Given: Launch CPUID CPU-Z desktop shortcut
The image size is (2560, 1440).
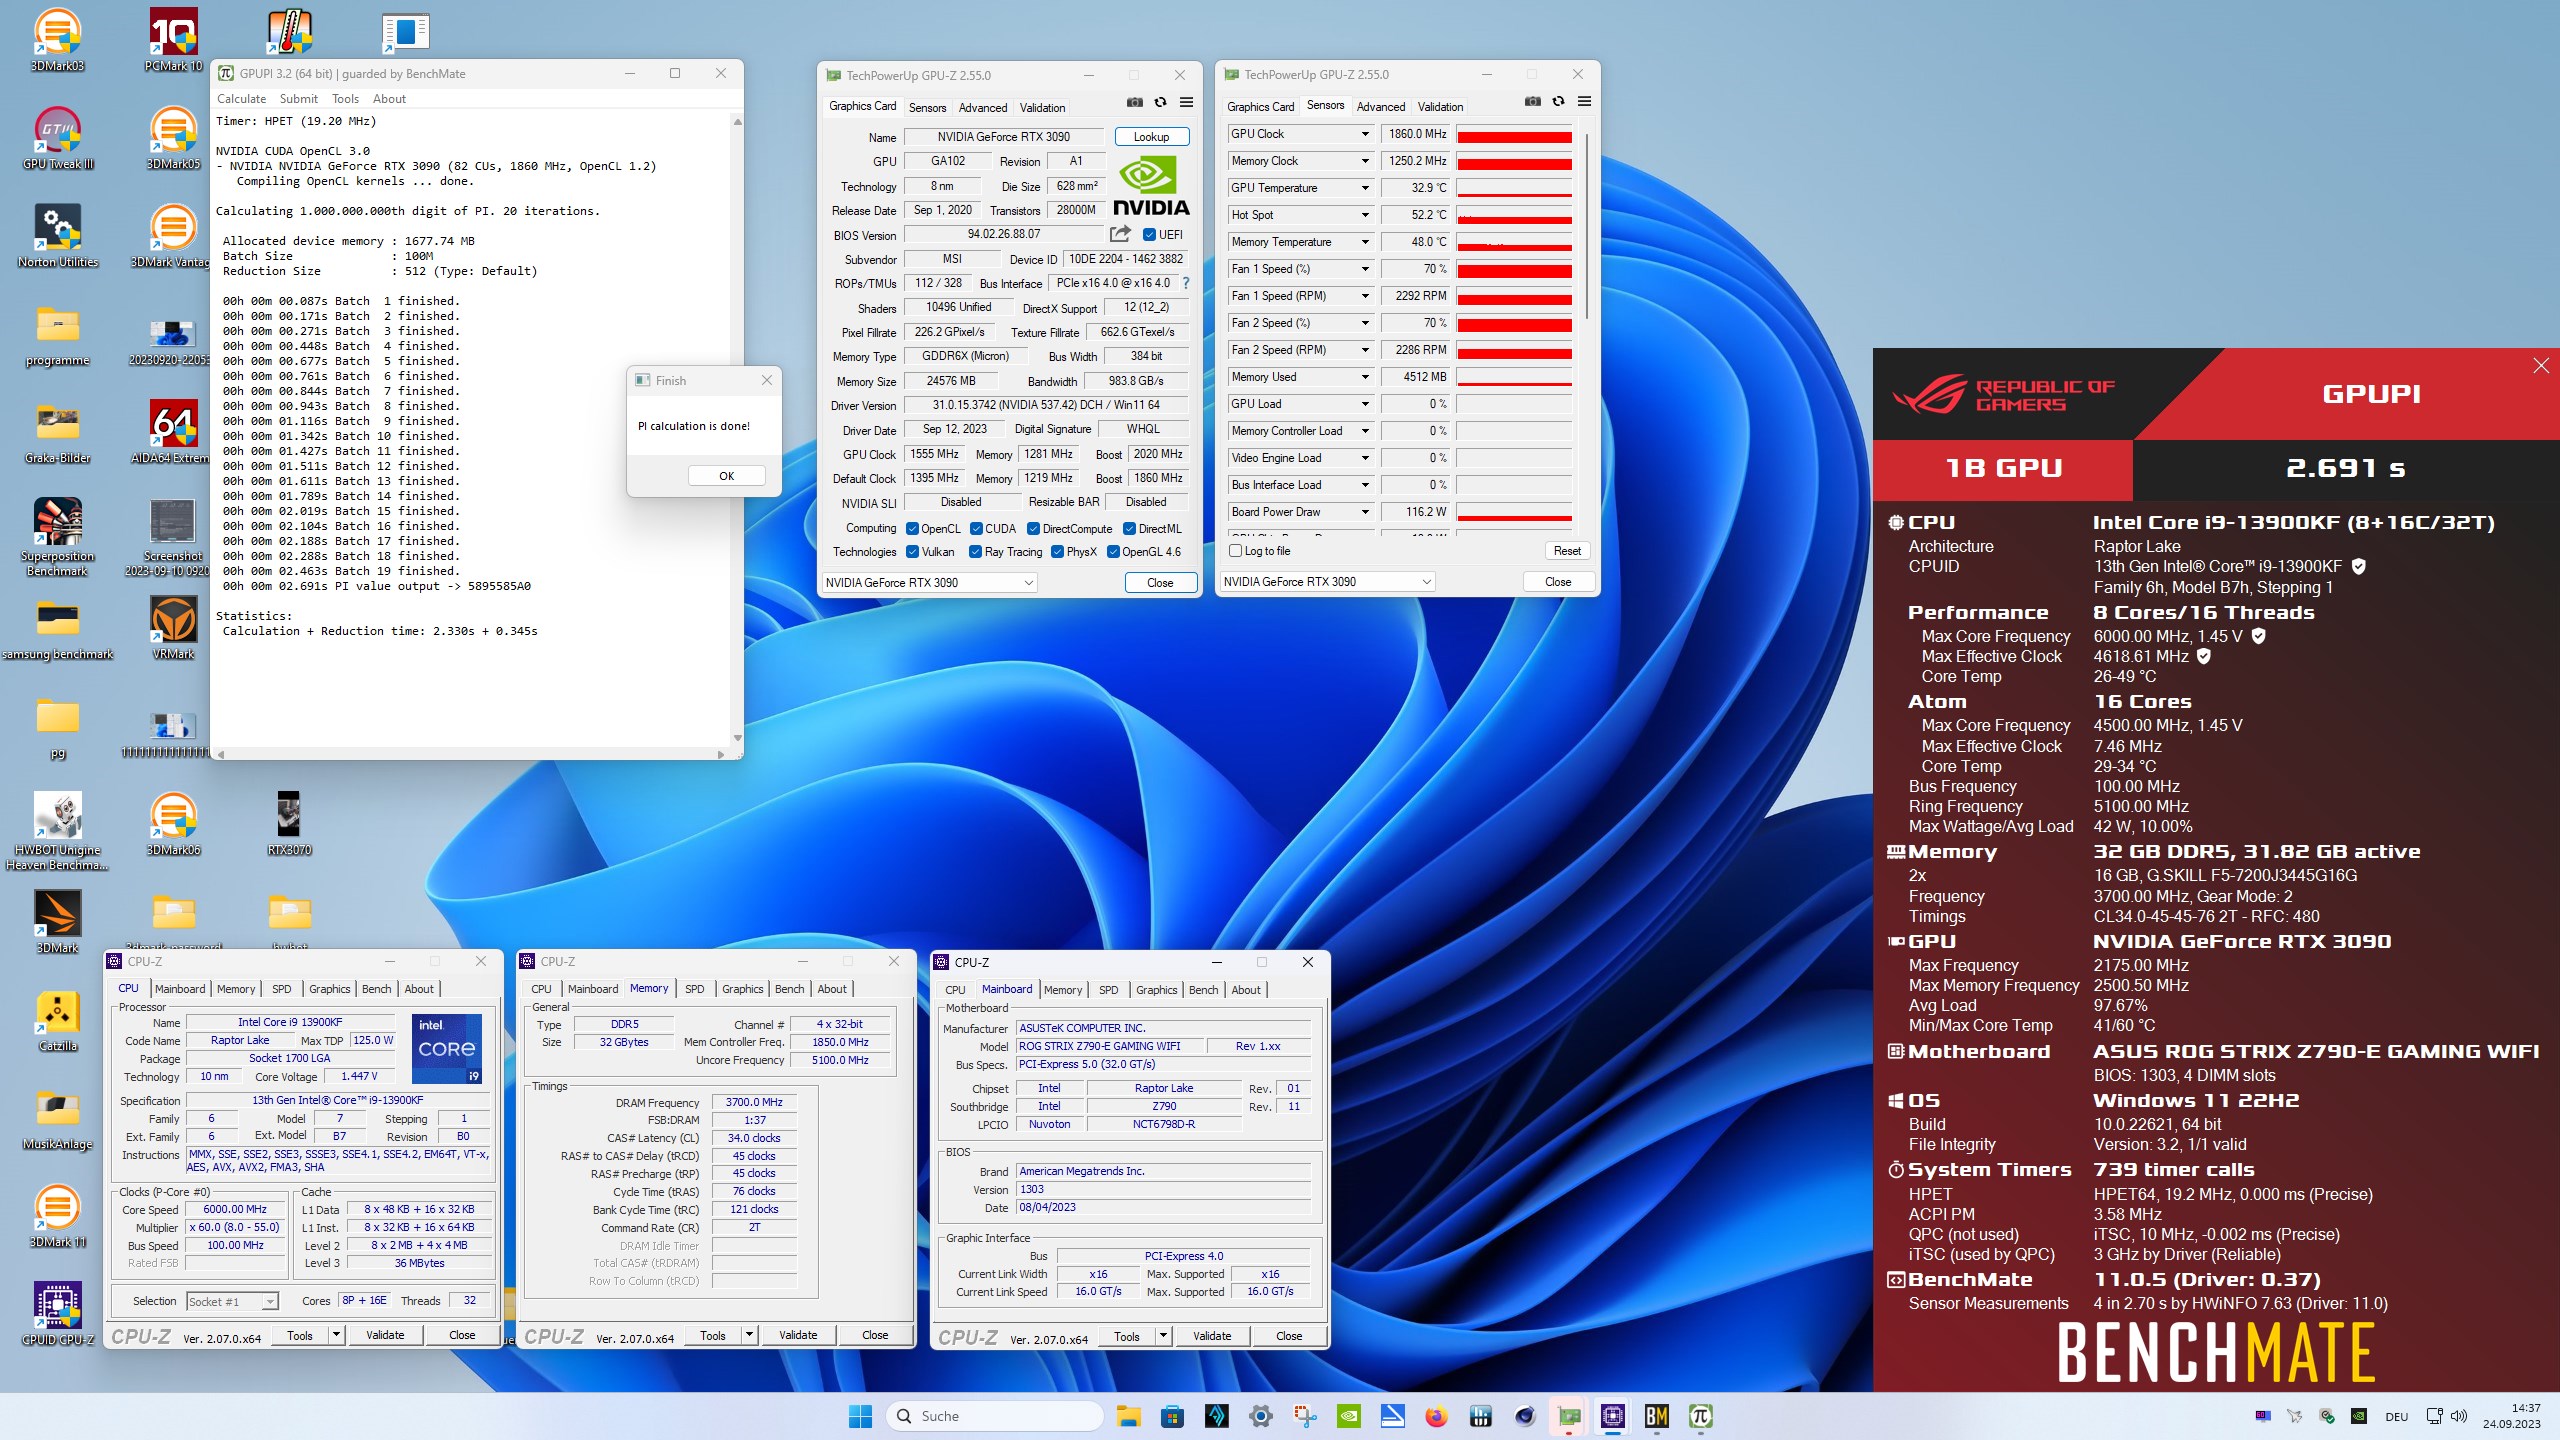Looking at the screenshot, I should (x=58, y=1314).
